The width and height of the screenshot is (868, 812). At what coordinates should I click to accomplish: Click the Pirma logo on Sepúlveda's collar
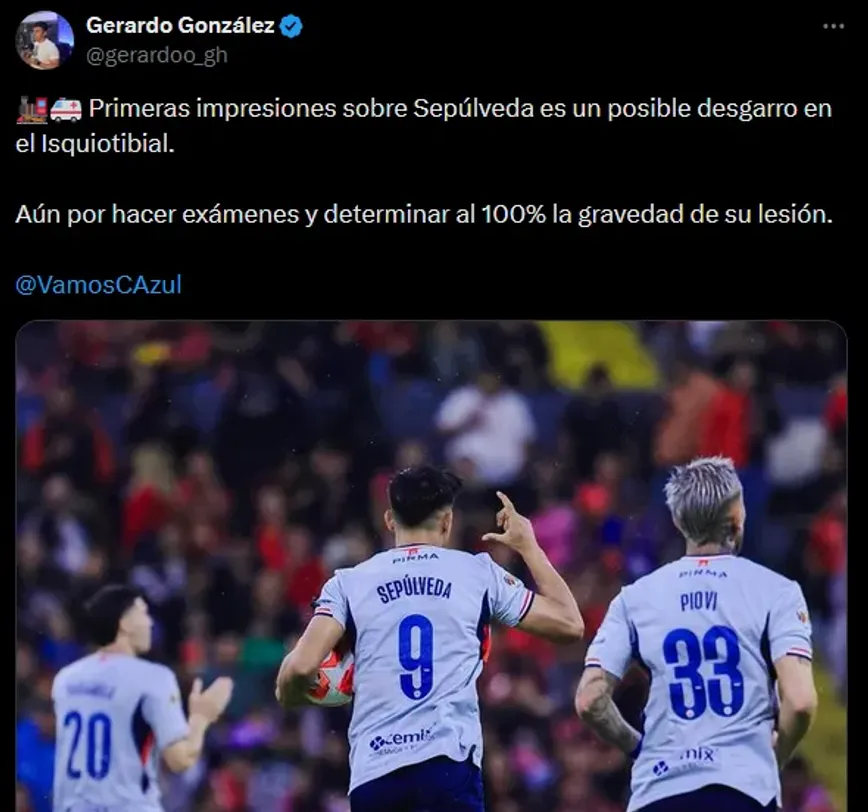[415, 557]
